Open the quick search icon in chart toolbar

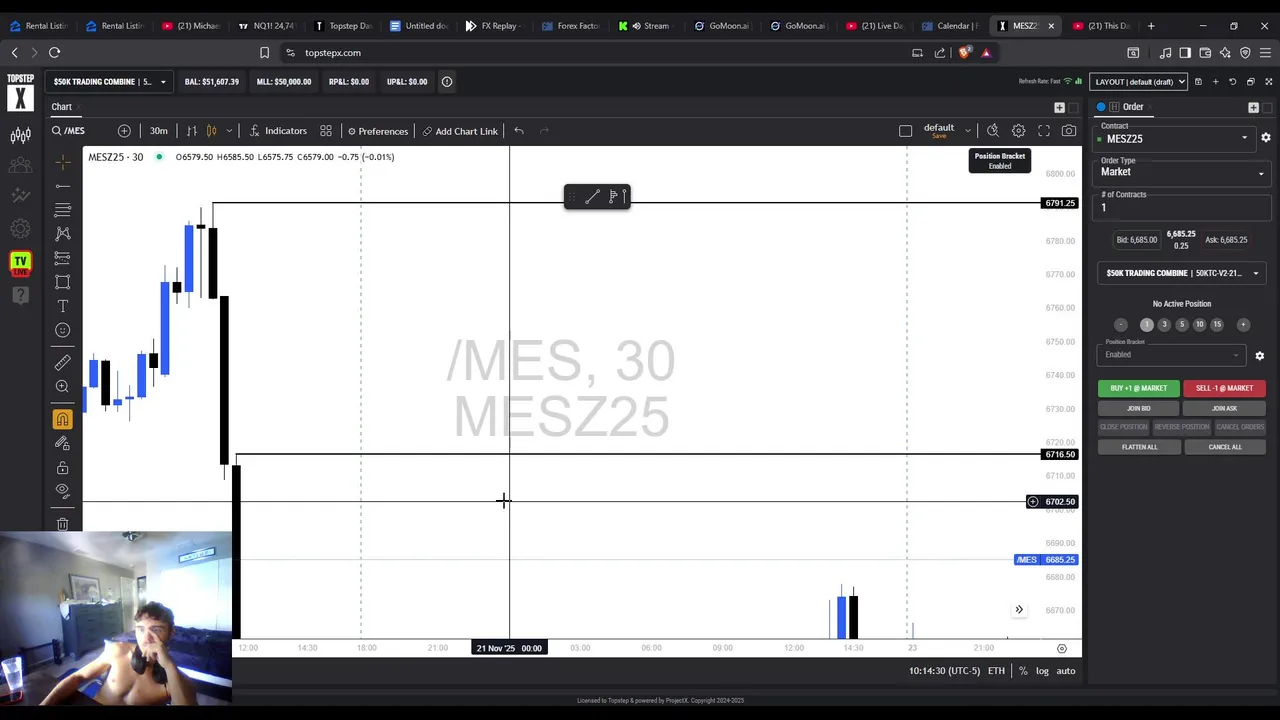coord(993,131)
